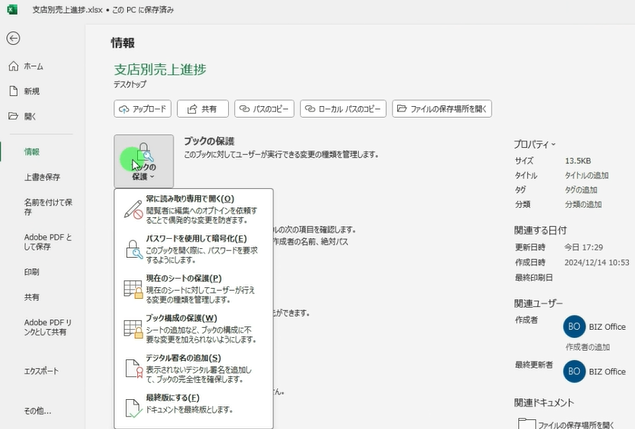Click the BO avatar next to 作成者
The width and height of the screenshot is (635, 429).
[574, 327]
